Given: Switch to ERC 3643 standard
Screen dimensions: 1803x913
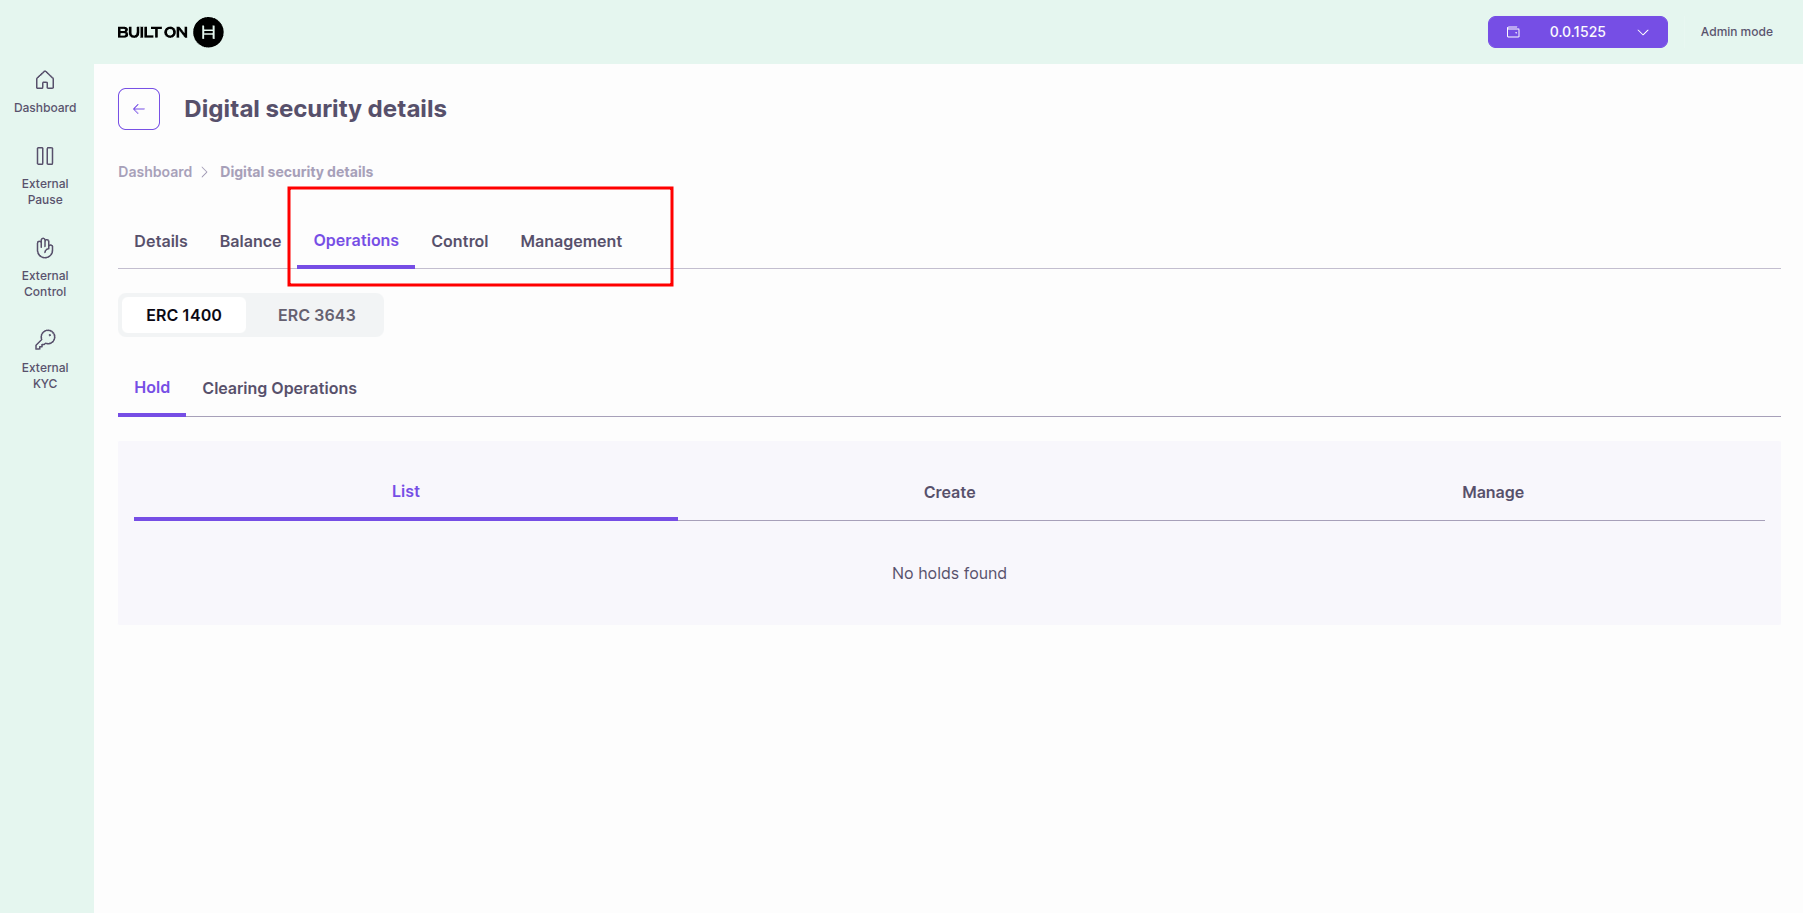Looking at the screenshot, I should coord(316,315).
